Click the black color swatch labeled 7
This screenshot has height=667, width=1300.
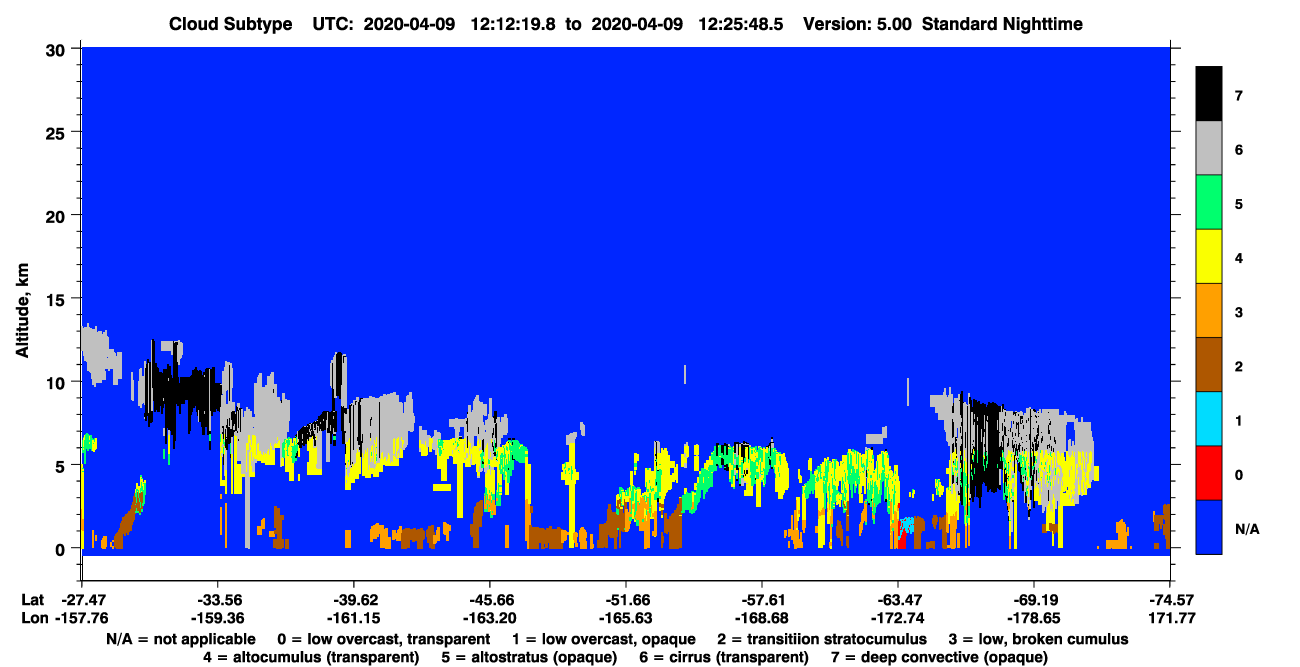[1209, 94]
